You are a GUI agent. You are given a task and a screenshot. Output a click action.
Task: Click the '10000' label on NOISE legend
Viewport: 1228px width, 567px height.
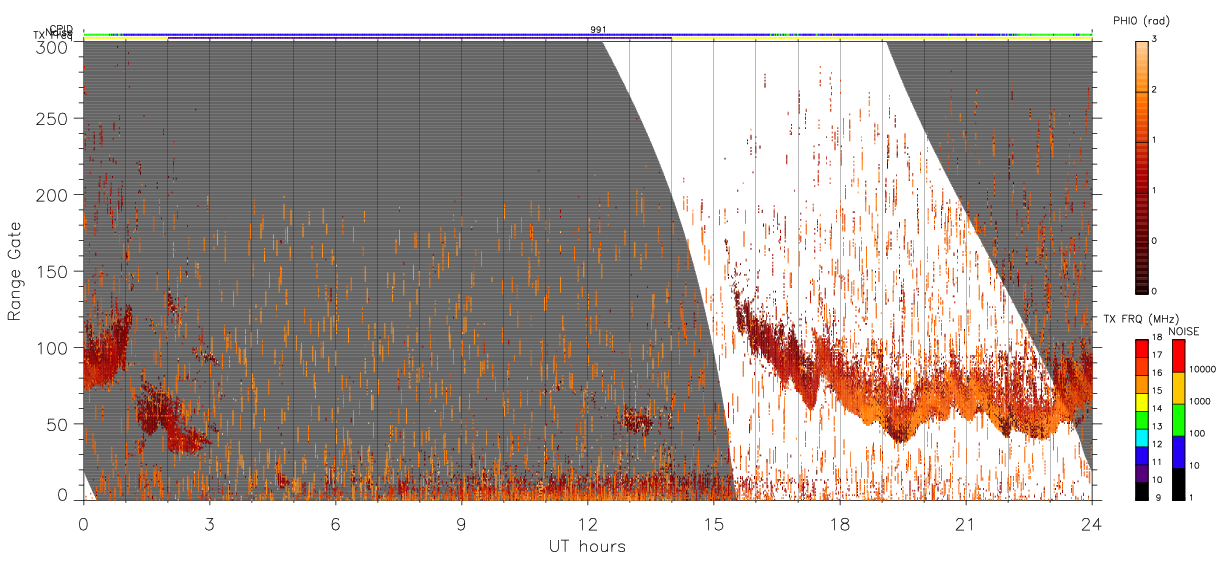[1203, 369]
